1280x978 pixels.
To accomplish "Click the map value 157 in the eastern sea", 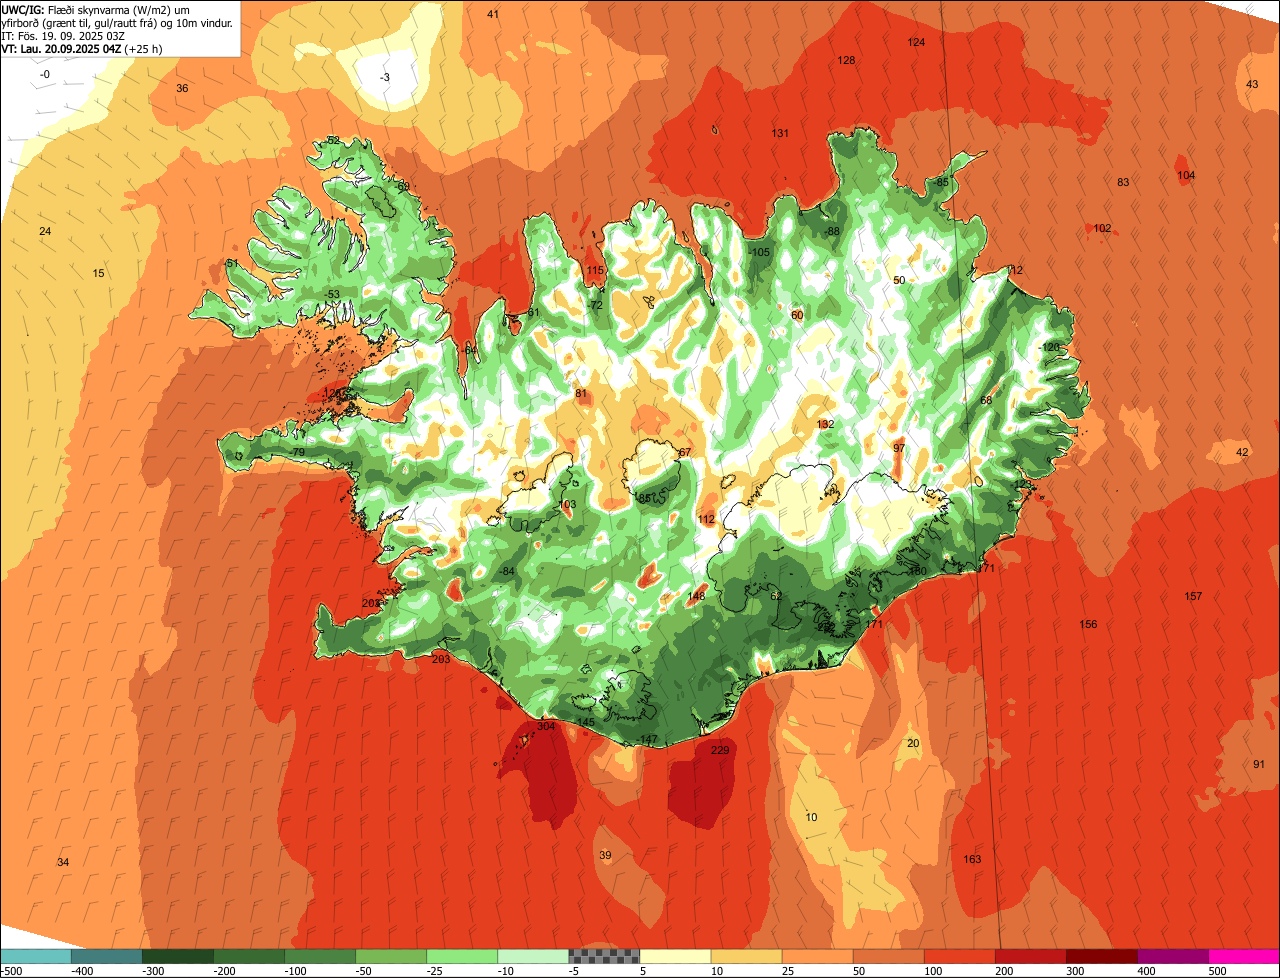I will 1193,596.
